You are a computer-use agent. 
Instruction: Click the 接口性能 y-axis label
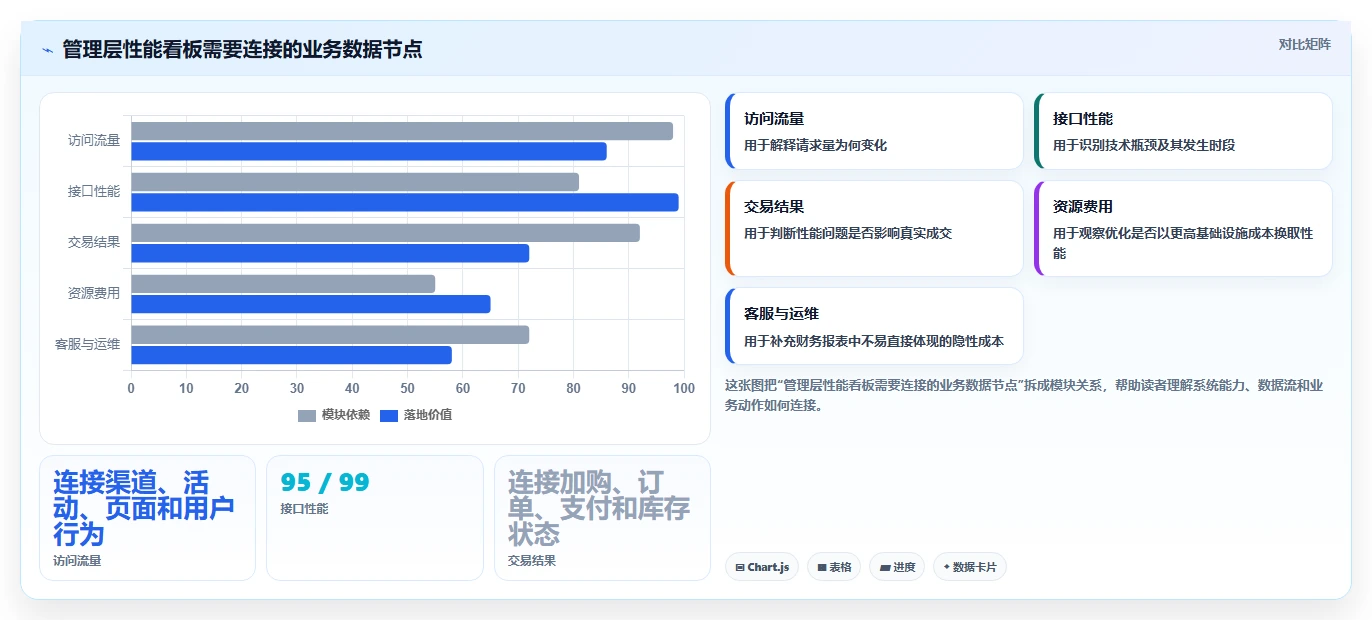(94, 192)
